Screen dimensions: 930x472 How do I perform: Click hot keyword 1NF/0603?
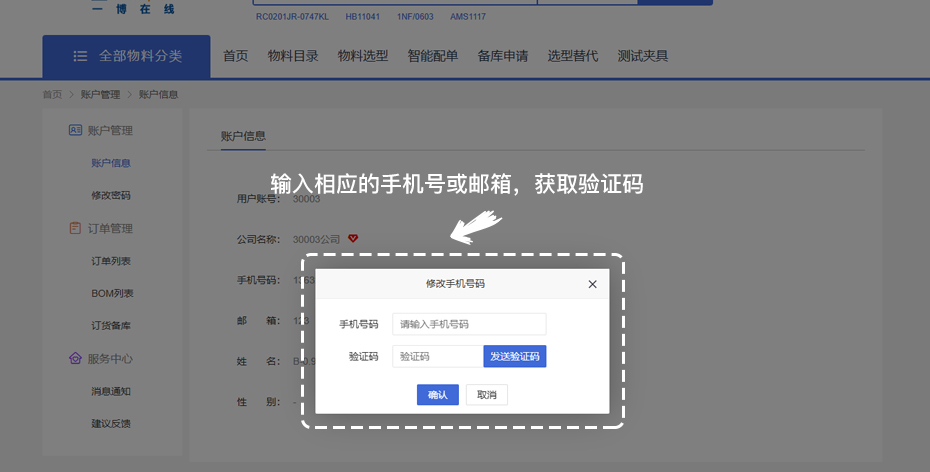click(415, 17)
